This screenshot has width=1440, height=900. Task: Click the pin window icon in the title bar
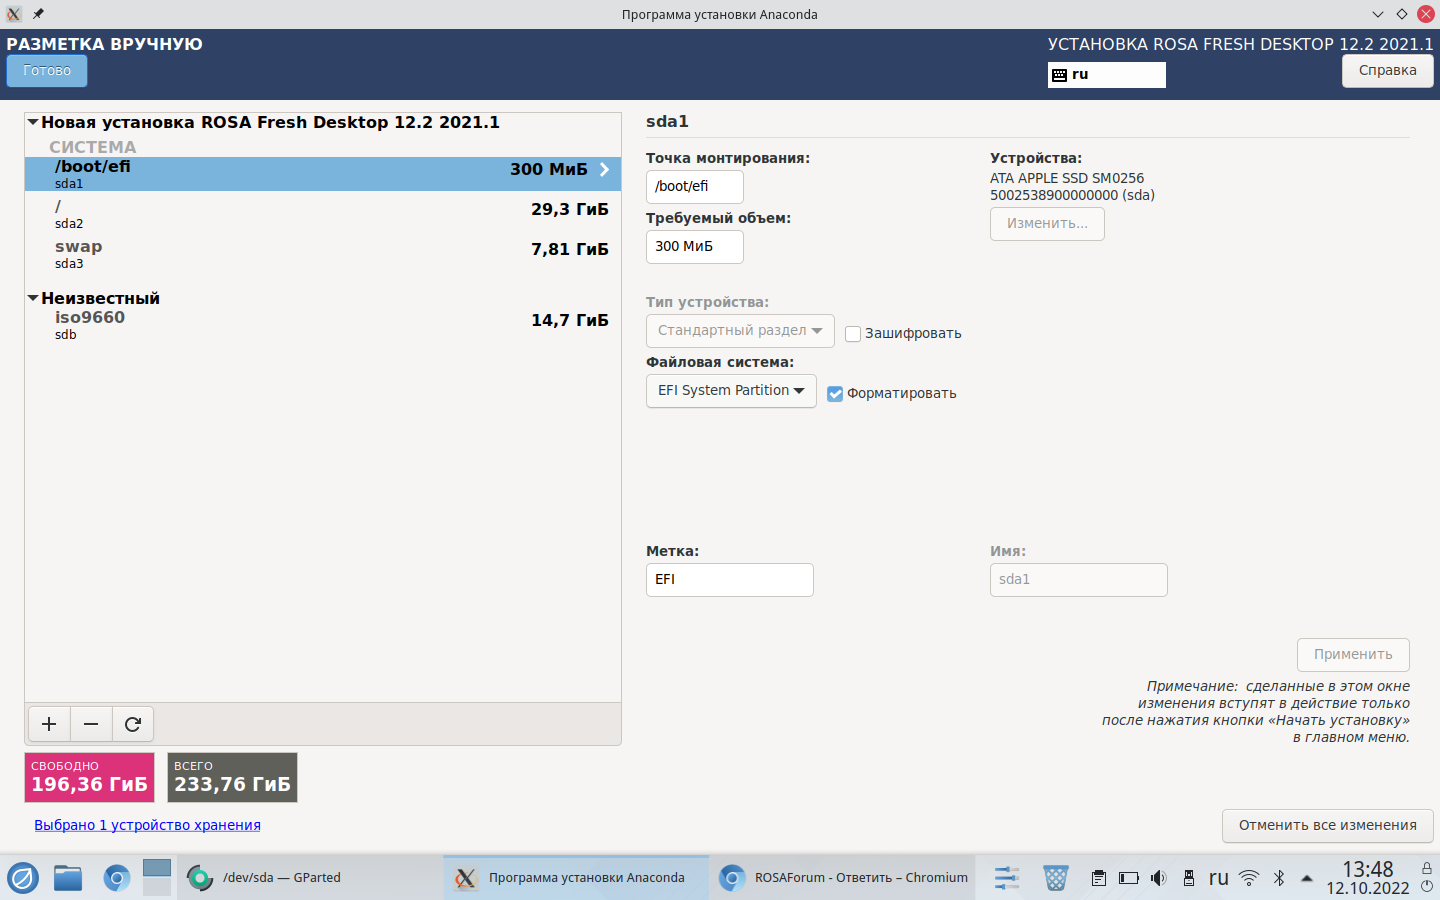38,14
